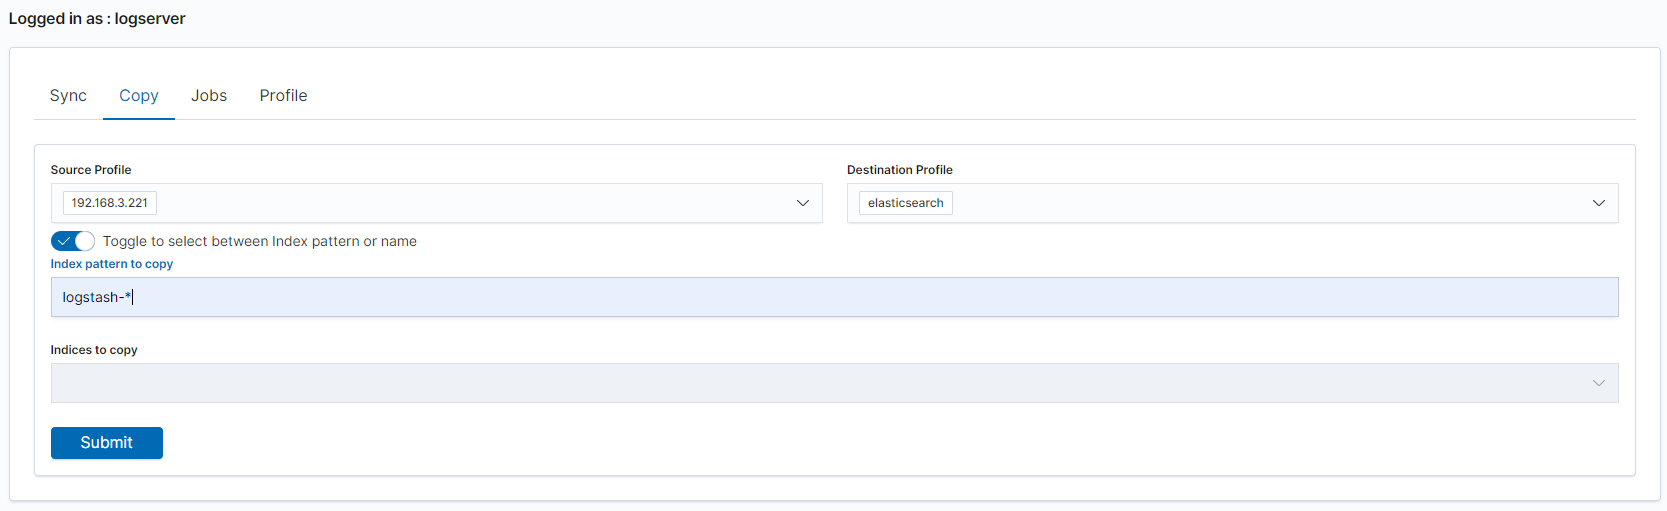Click the 'Destination Profile' field label
The width and height of the screenshot is (1667, 511).
click(899, 170)
